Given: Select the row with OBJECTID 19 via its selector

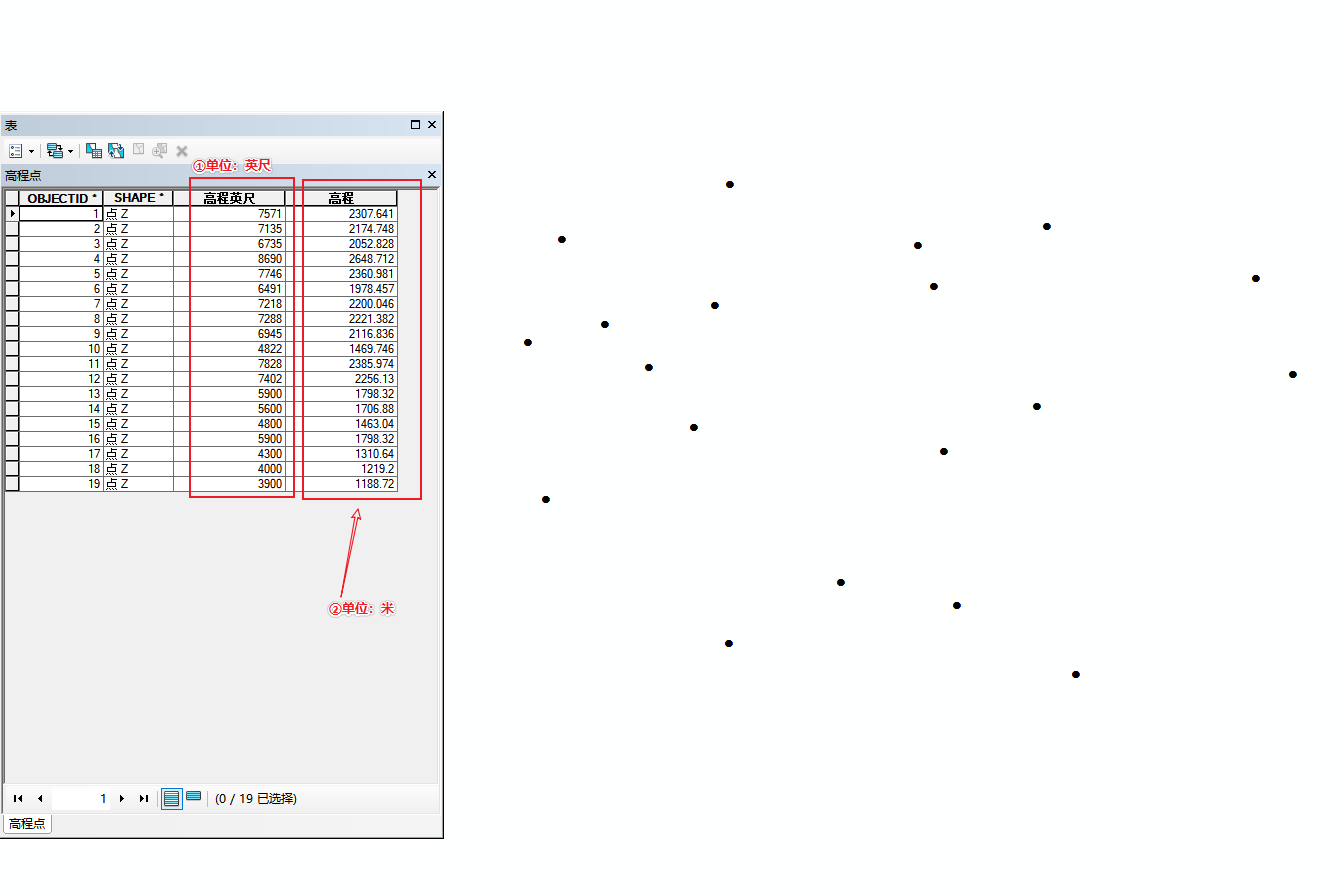Looking at the screenshot, I should pos(12,484).
